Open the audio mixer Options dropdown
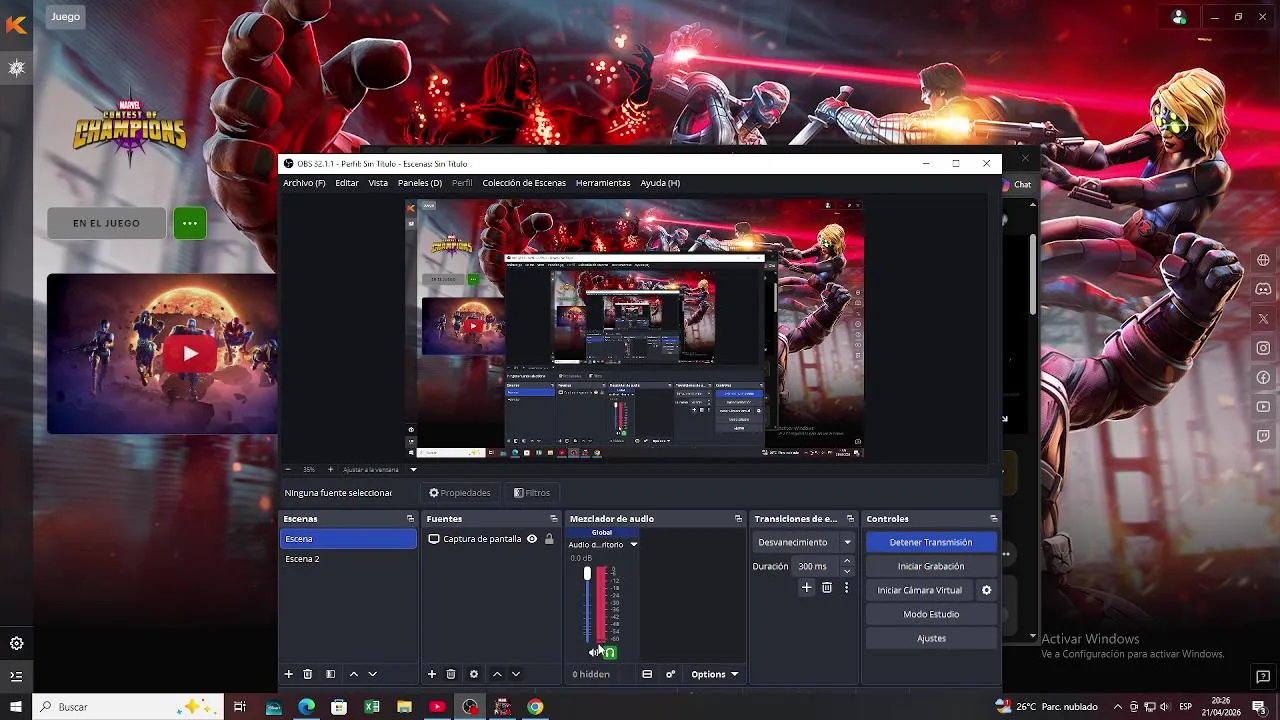 (x=714, y=674)
